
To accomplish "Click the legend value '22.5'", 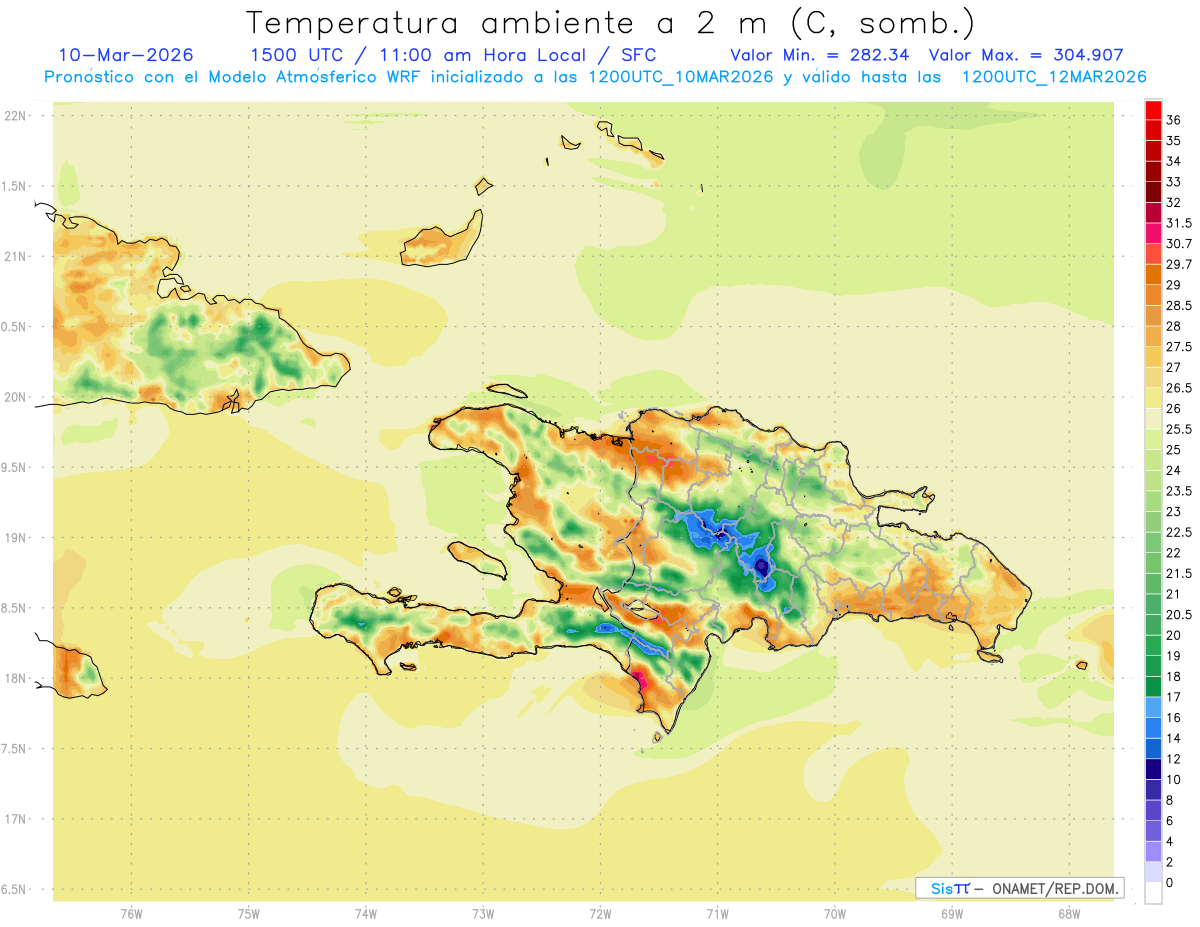I will pyautogui.click(x=1179, y=532).
